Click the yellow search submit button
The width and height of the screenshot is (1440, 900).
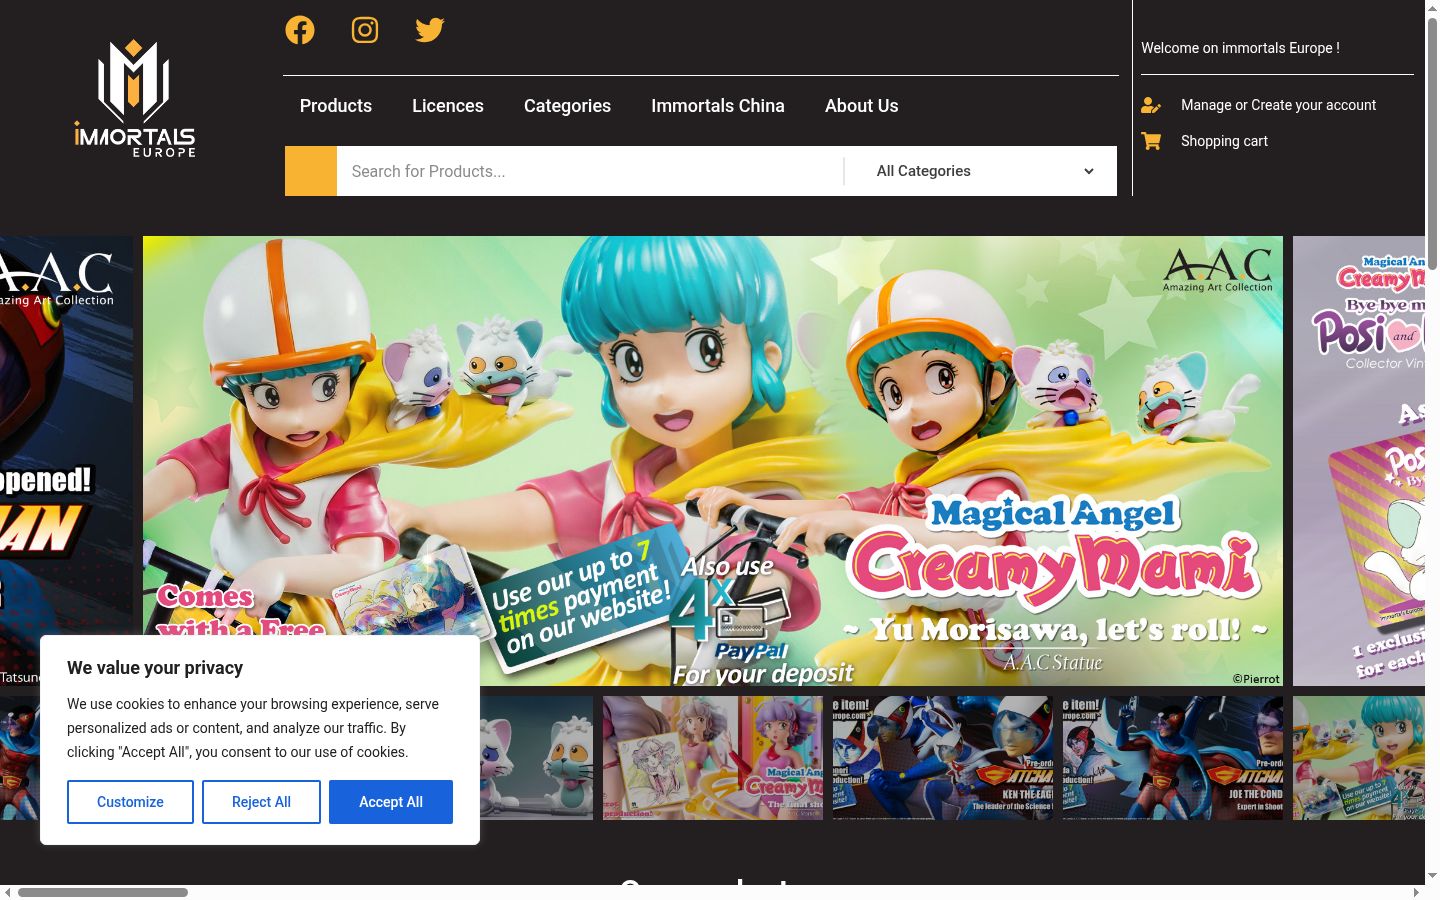tap(311, 171)
